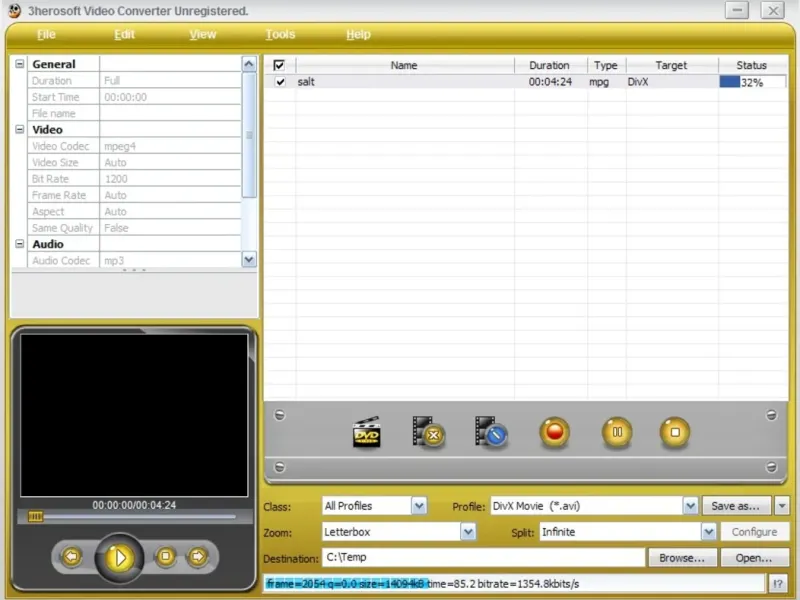This screenshot has height=600, width=800.
Task: Open the Profile dropdown list
Action: pyautogui.click(x=690, y=506)
